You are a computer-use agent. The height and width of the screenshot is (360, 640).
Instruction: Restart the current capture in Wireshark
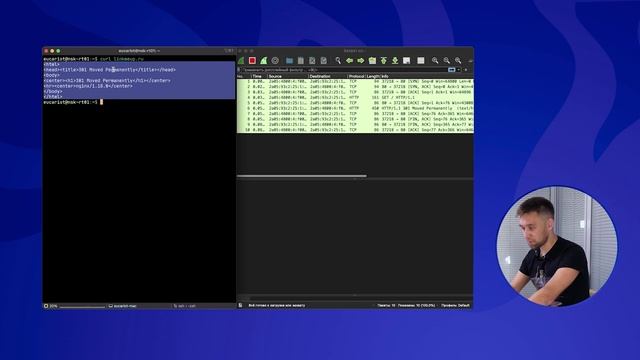coord(264,60)
